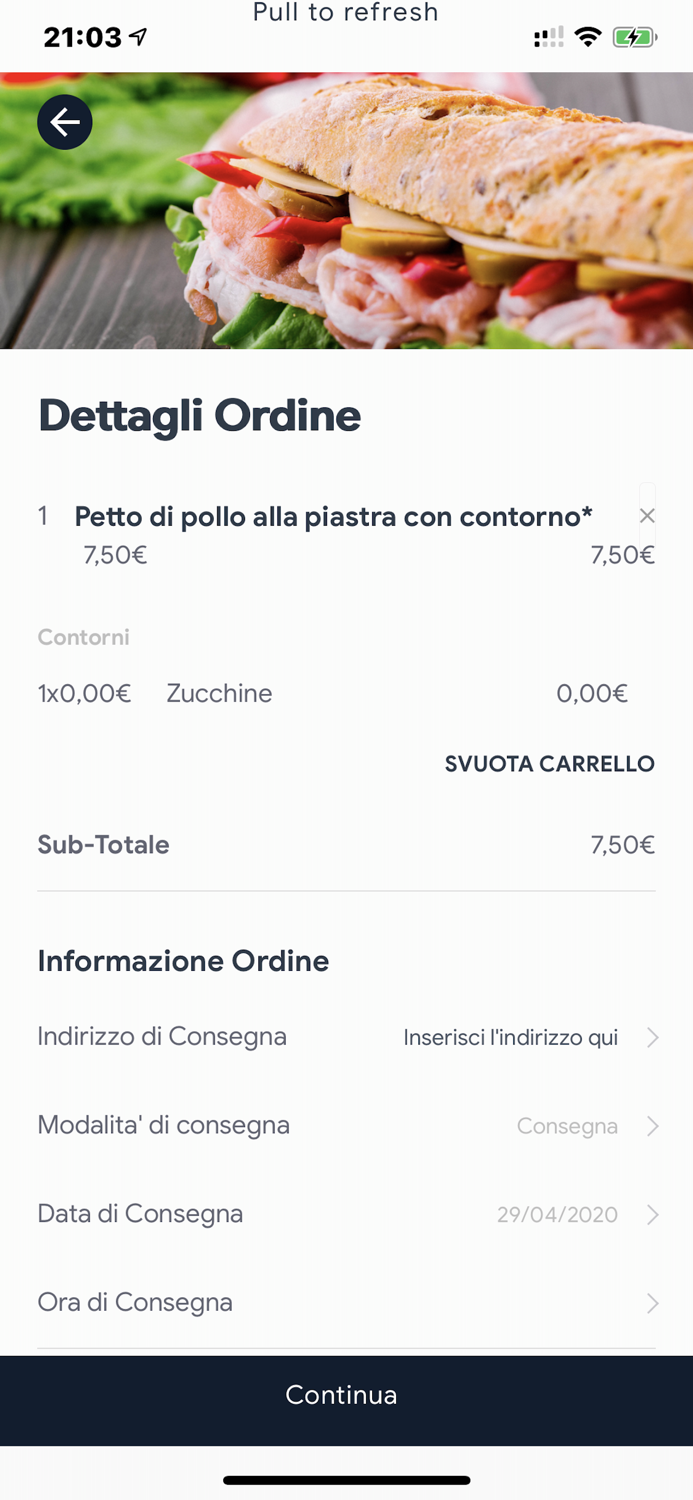This screenshot has height=1500, width=693.
Task: Tap the date 29/04/2020
Action: [558, 1213]
